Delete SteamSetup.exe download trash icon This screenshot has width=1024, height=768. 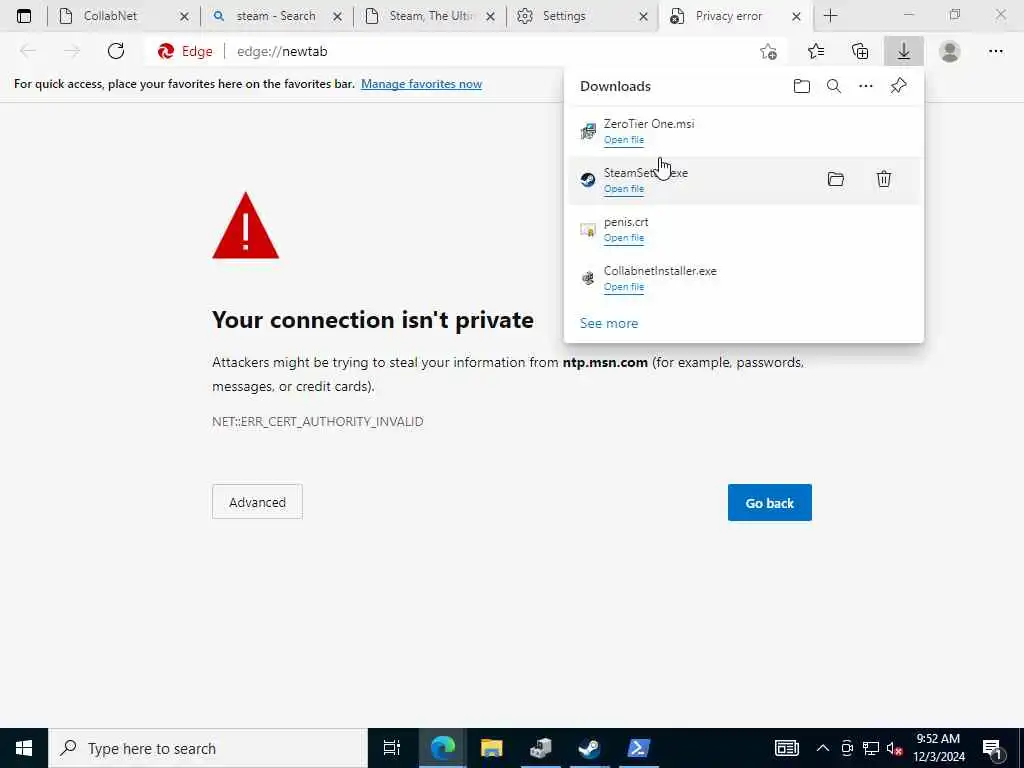point(884,178)
